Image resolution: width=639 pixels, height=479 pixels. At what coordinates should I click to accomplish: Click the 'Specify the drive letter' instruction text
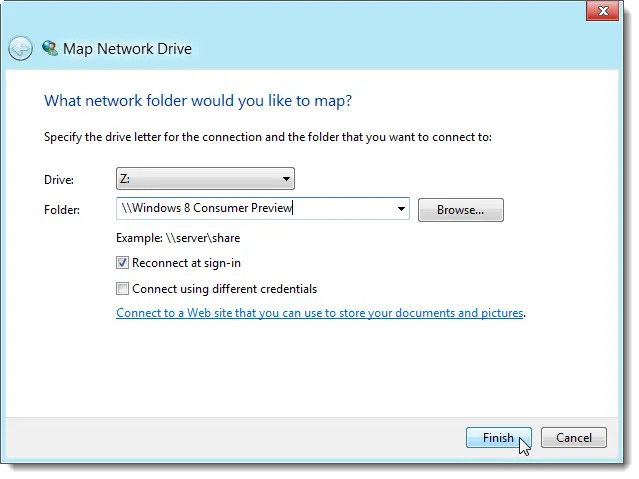click(268, 137)
